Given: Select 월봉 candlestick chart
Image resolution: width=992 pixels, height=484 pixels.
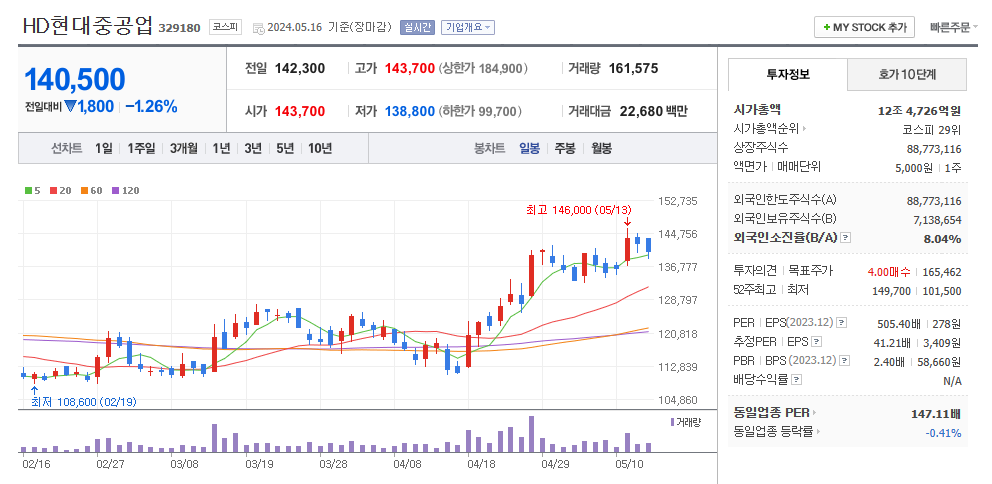Looking at the screenshot, I should (602, 149).
